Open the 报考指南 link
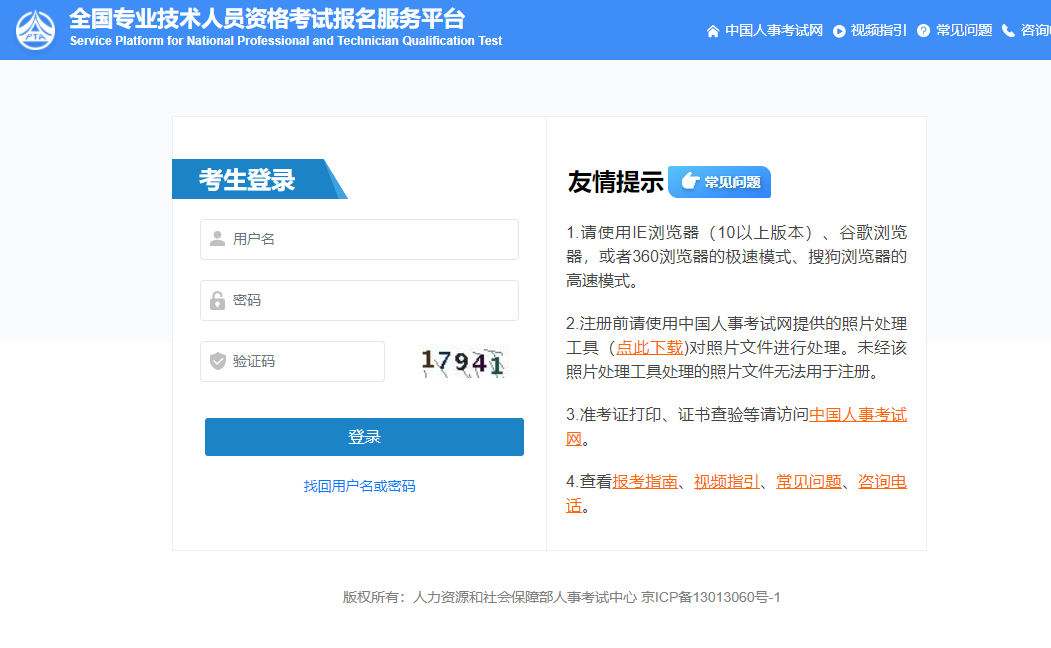The width and height of the screenshot is (1051, 648). pos(645,482)
